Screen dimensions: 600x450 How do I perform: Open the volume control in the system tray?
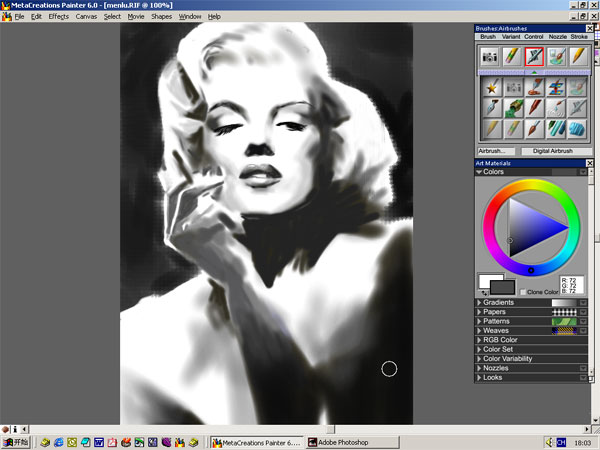coord(549,443)
